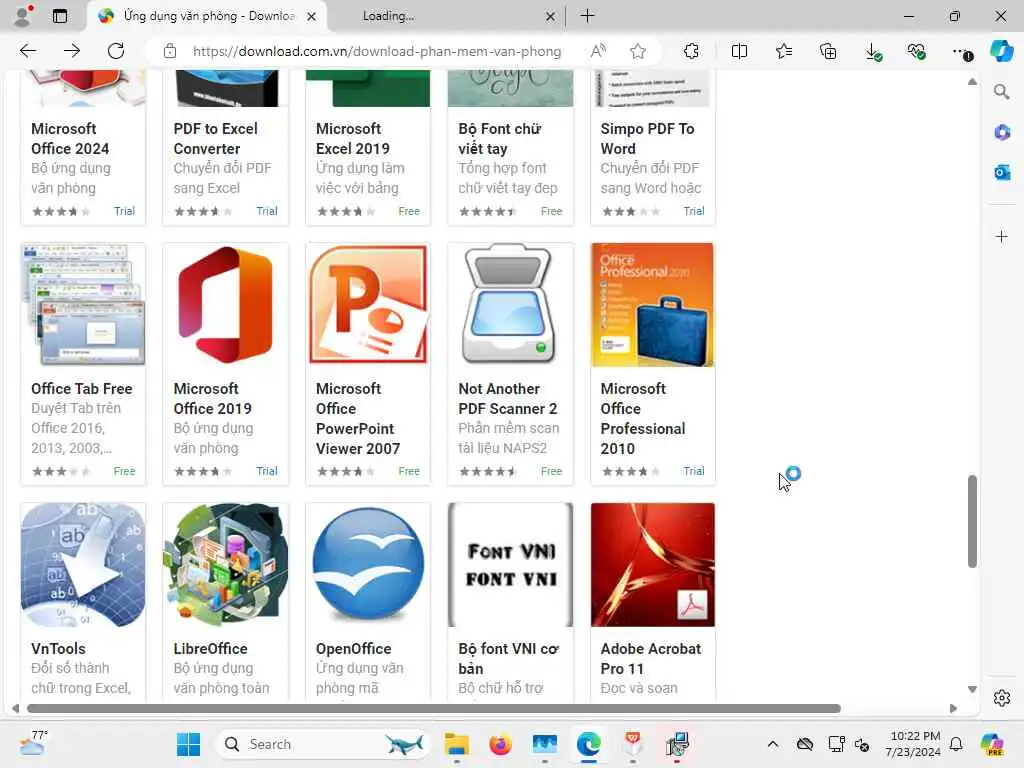Viewport: 1024px width, 768px height.
Task: Open Microsoft Office Professional 2010 title
Action: click(643, 419)
